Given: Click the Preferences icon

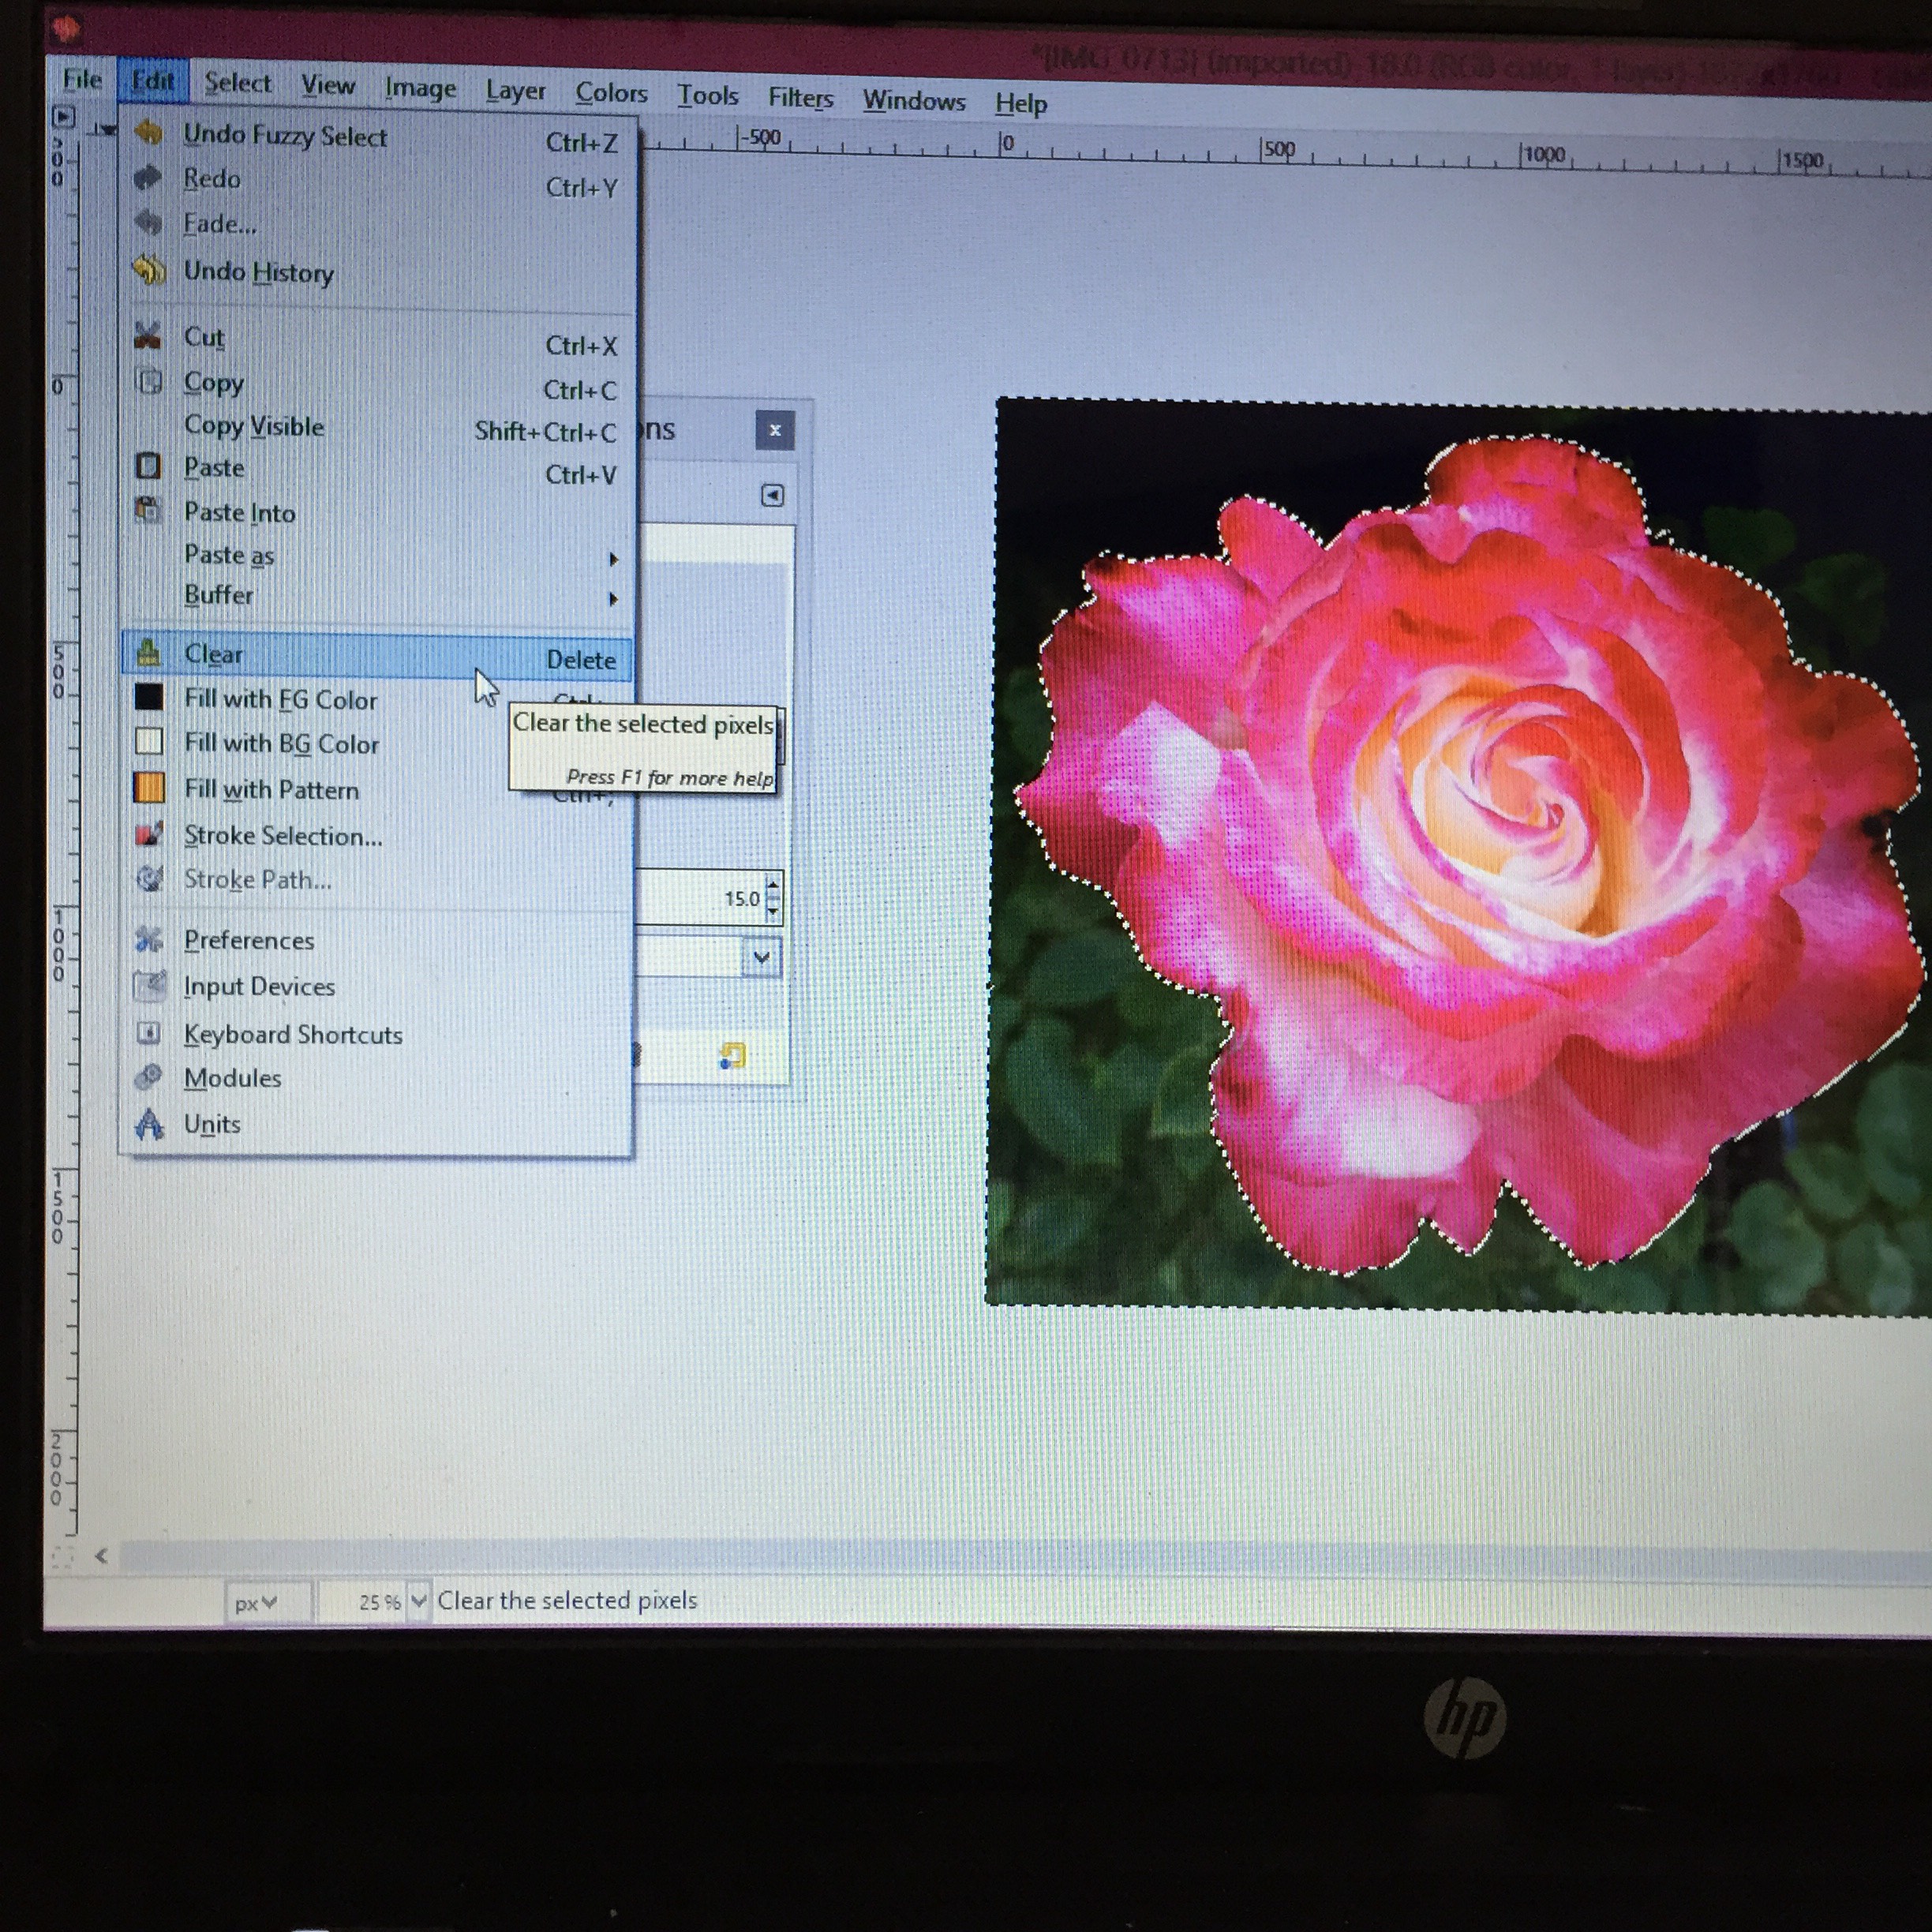Looking at the screenshot, I should click(x=149, y=939).
